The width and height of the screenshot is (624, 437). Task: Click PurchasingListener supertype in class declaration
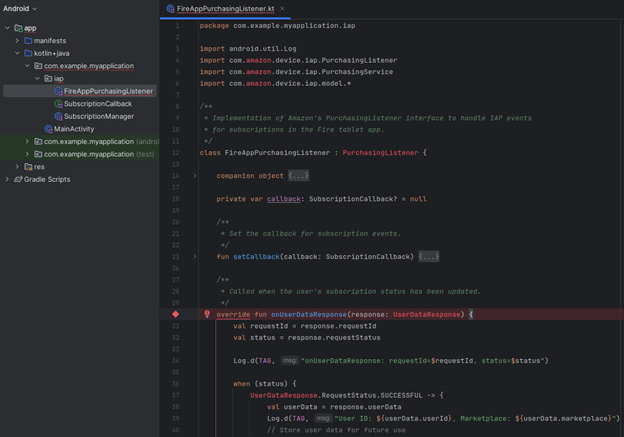(x=380, y=152)
